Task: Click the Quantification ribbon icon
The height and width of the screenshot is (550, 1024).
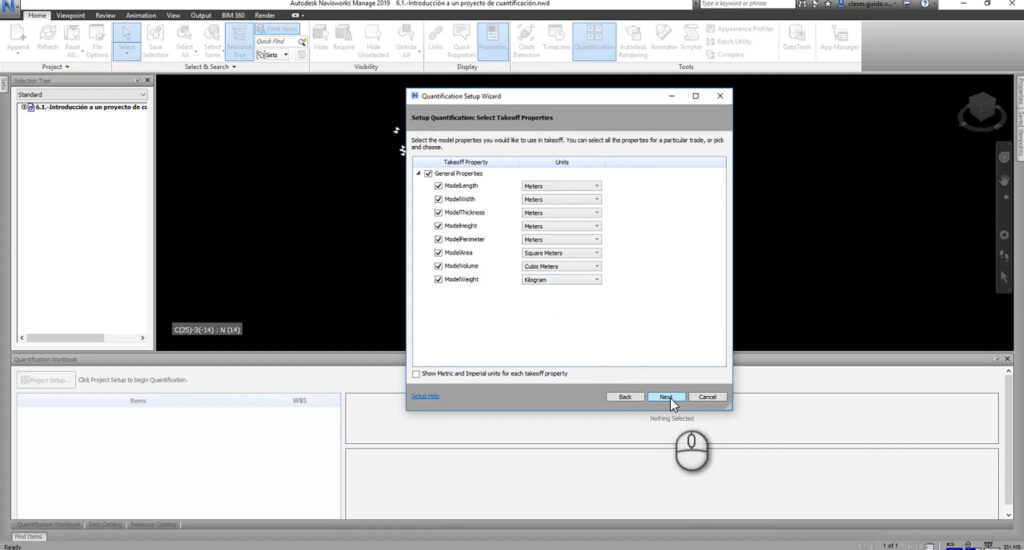Action: pyautogui.click(x=594, y=41)
